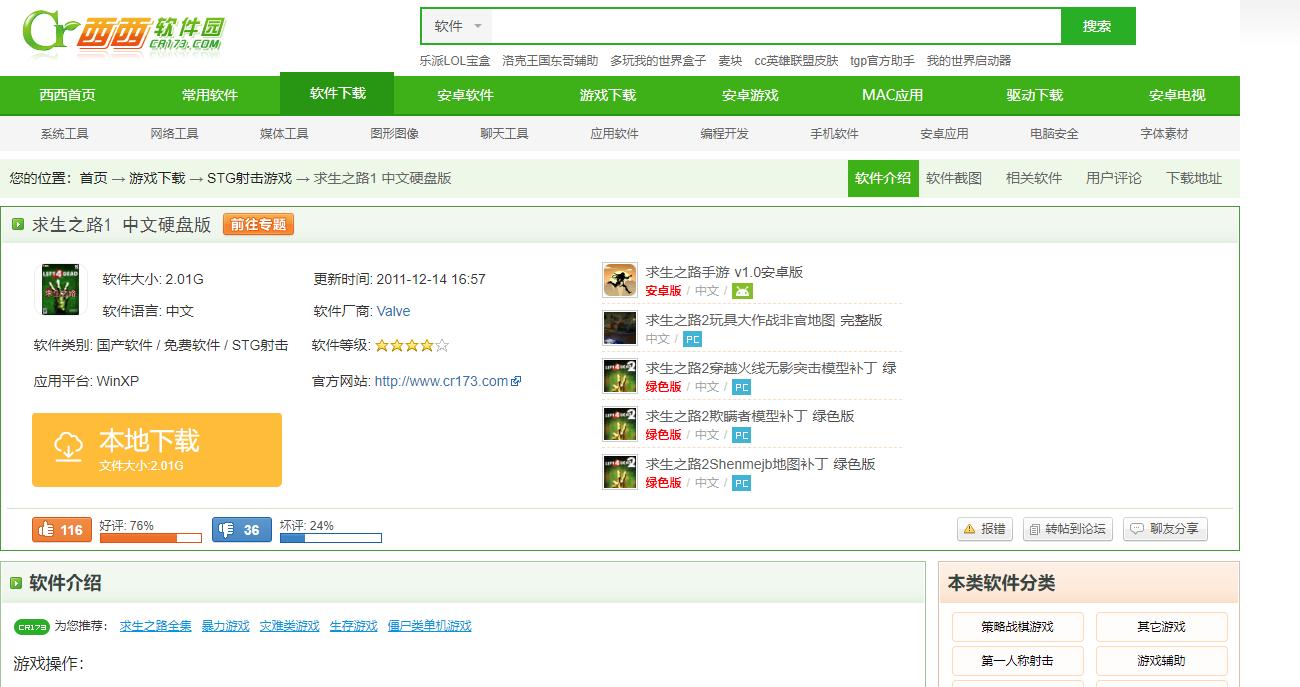Click the cloud download icon in 本地下载
The width and height of the screenshot is (1300, 687).
(67, 447)
